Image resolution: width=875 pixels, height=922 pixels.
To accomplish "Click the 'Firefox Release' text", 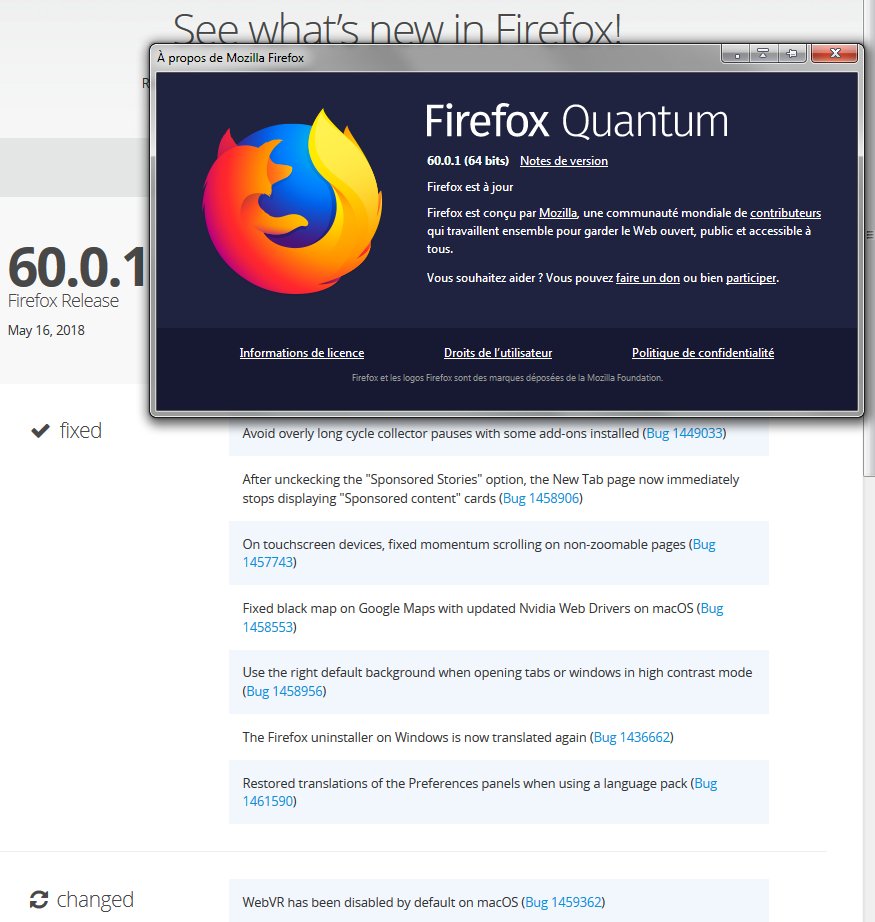I will click(x=63, y=300).
